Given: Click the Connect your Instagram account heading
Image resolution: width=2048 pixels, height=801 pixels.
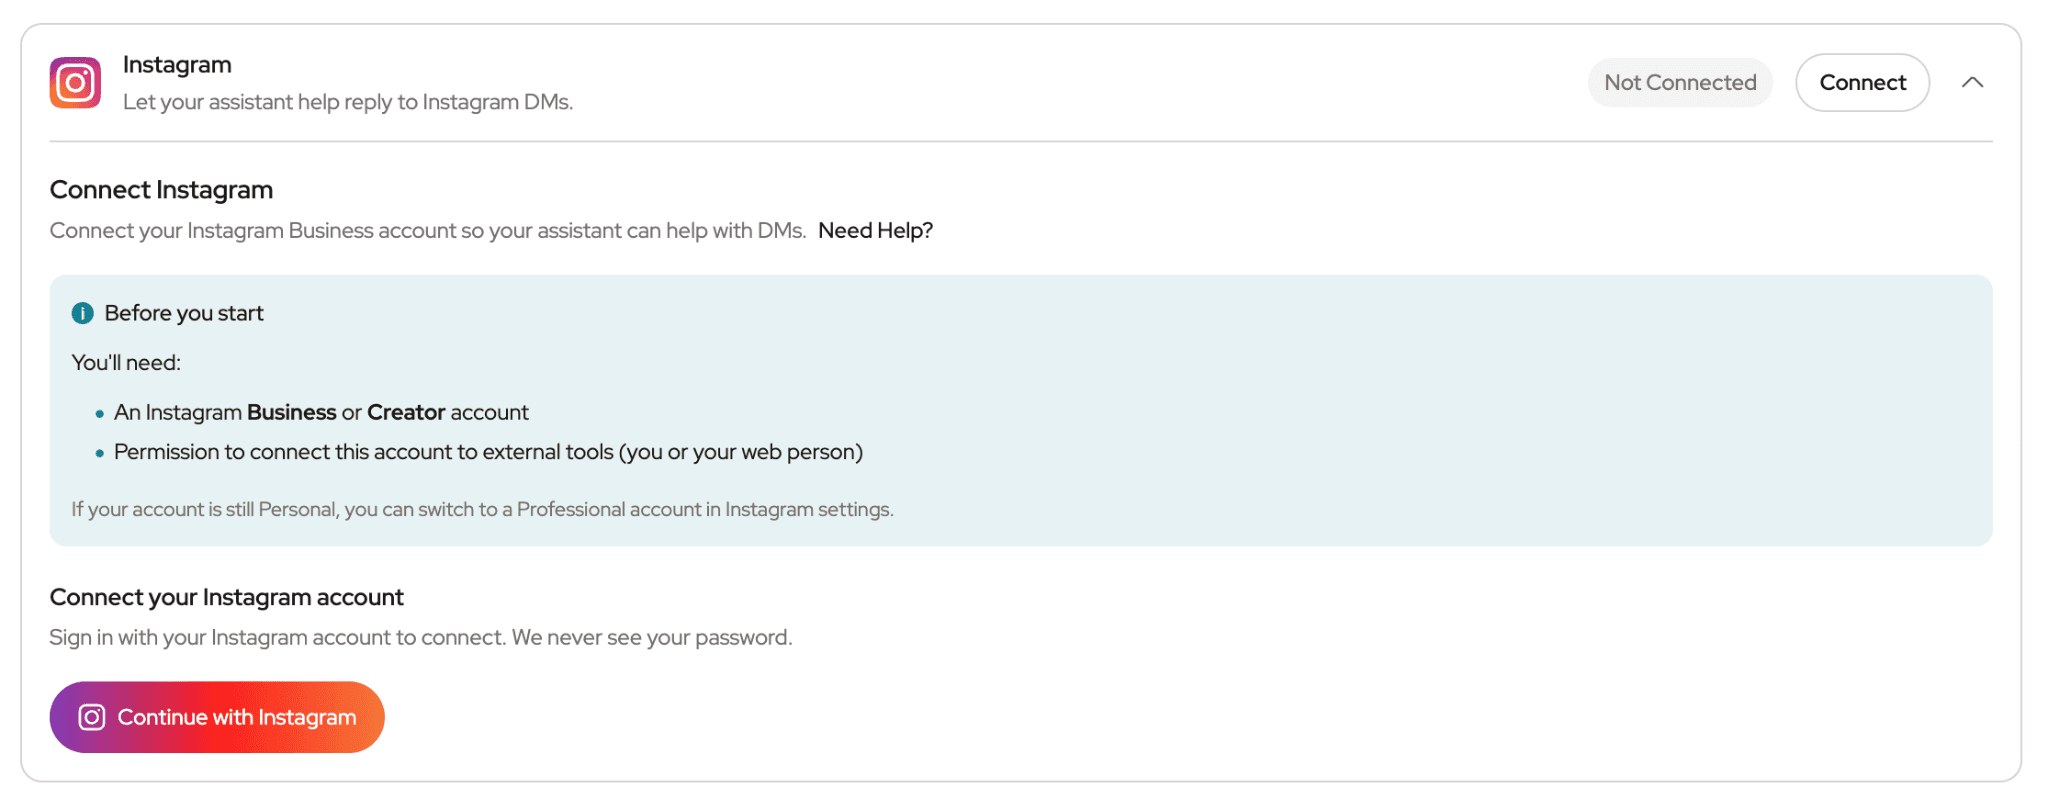Looking at the screenshot, I should point(227,597).
